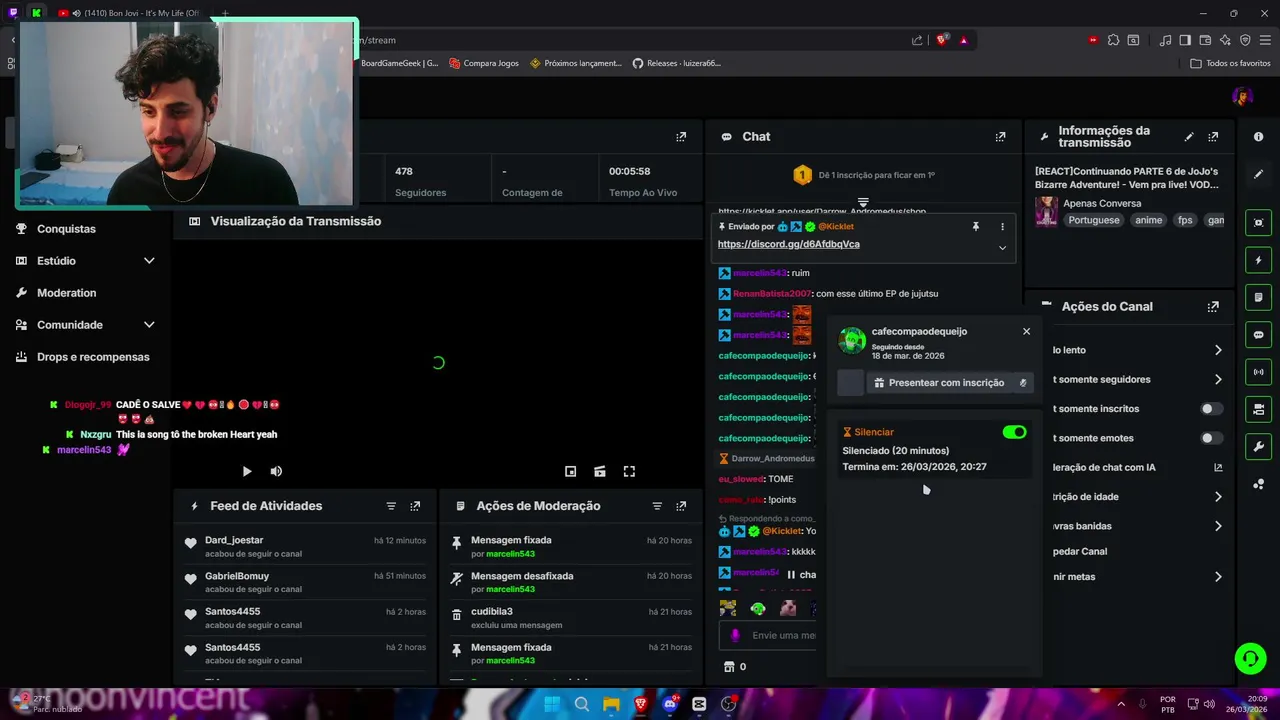Open the browser extensions puzzle icon
Screen dimensions: 1280x720
pos(1113,40)
